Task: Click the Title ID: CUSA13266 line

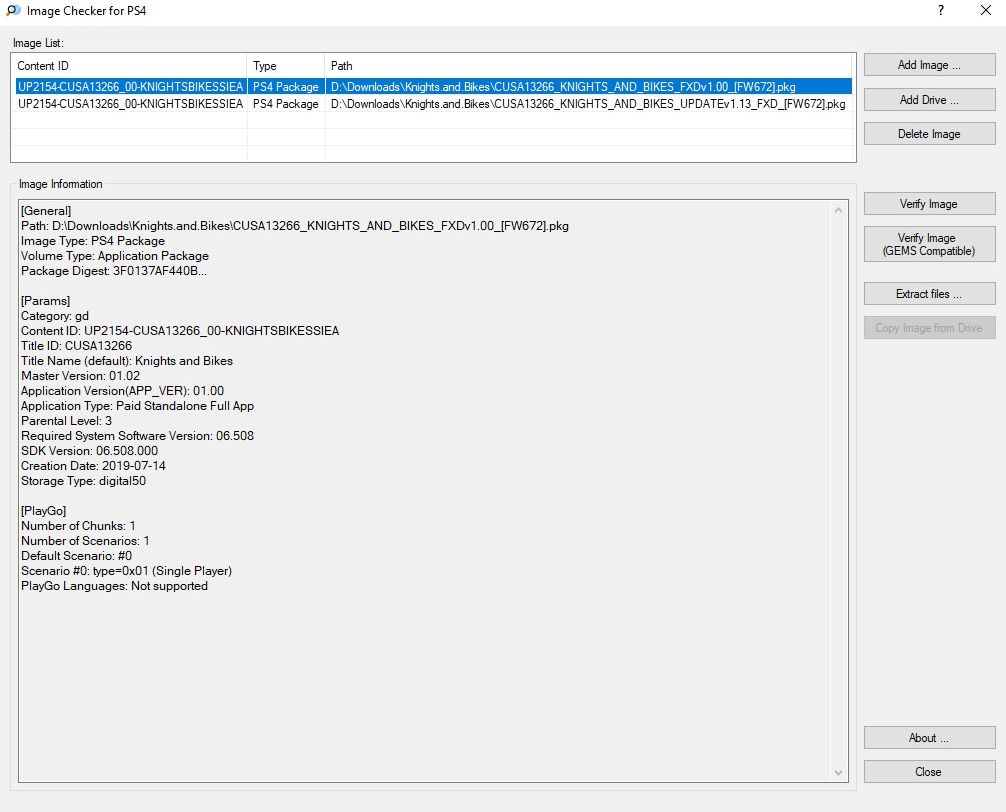Action: tap(76, 346)
